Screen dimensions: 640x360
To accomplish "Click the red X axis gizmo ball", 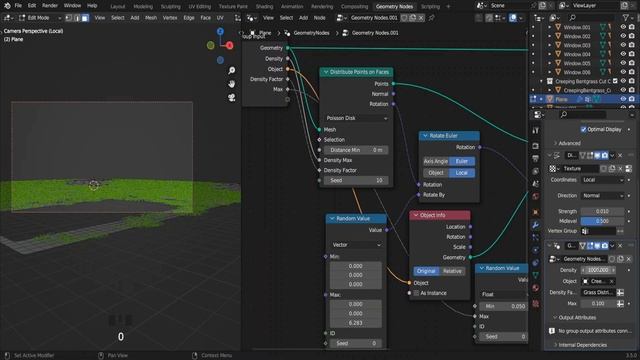I will click(x=230, y=45).
